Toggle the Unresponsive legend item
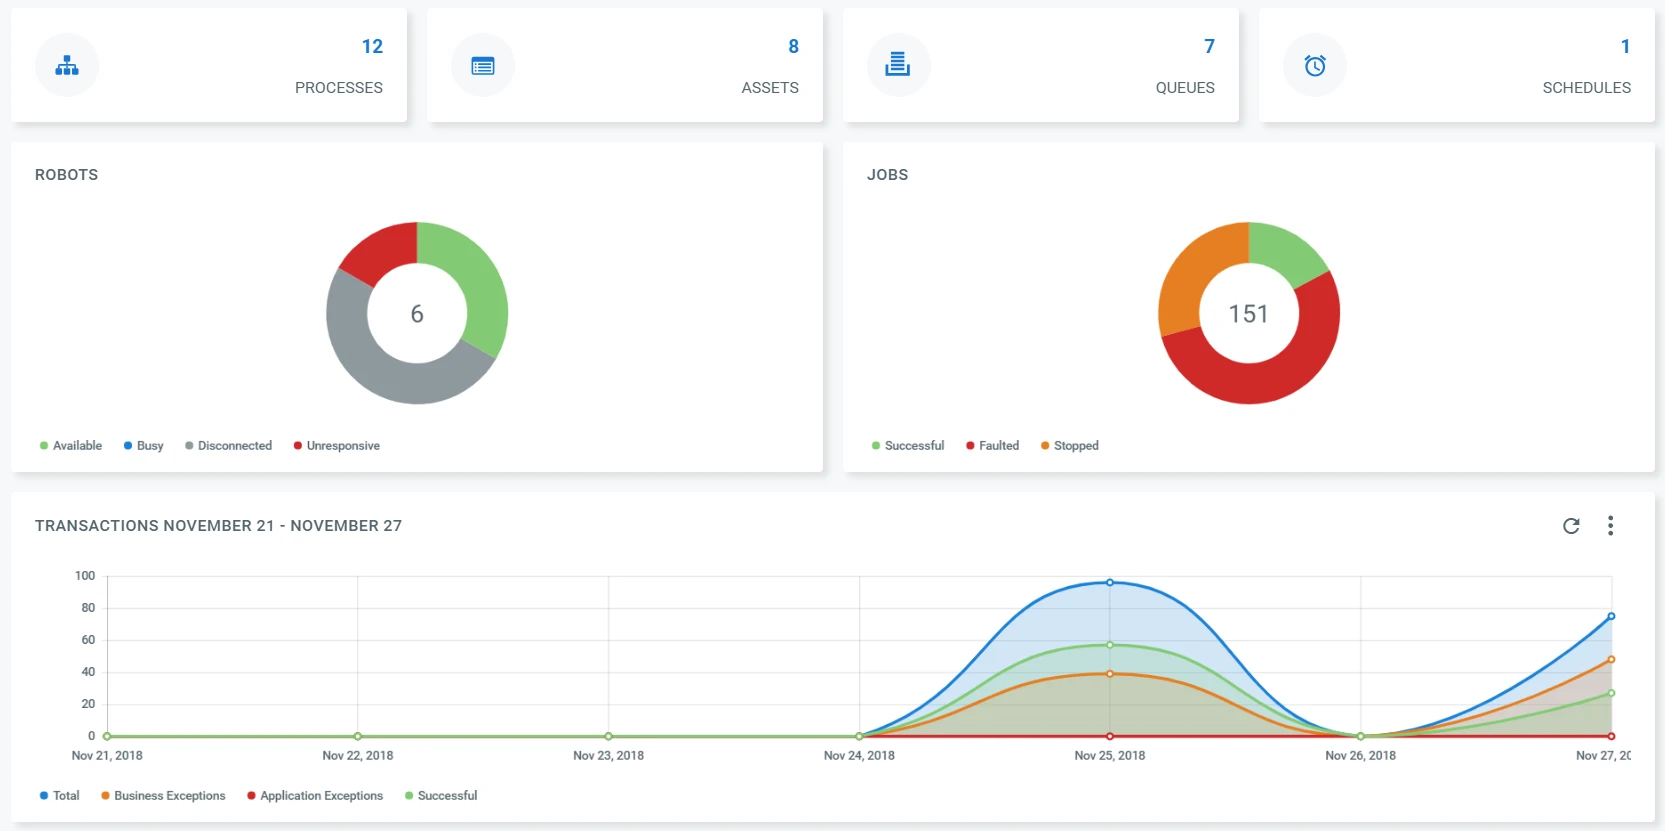1665x831 pixels. tap(336, 446)
